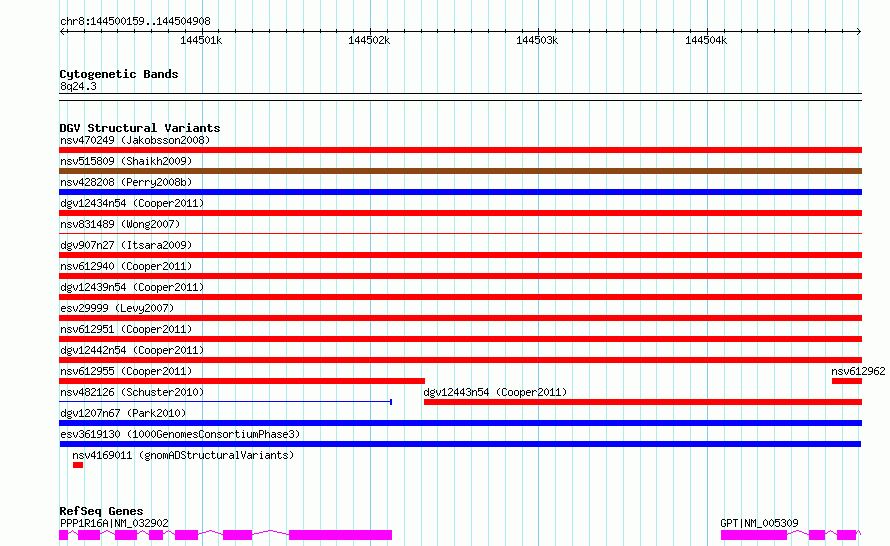Screen dimensions: 890x546
Task: Open the PPP1R16A|NM_032902 gene label
Action: (114, 523)
